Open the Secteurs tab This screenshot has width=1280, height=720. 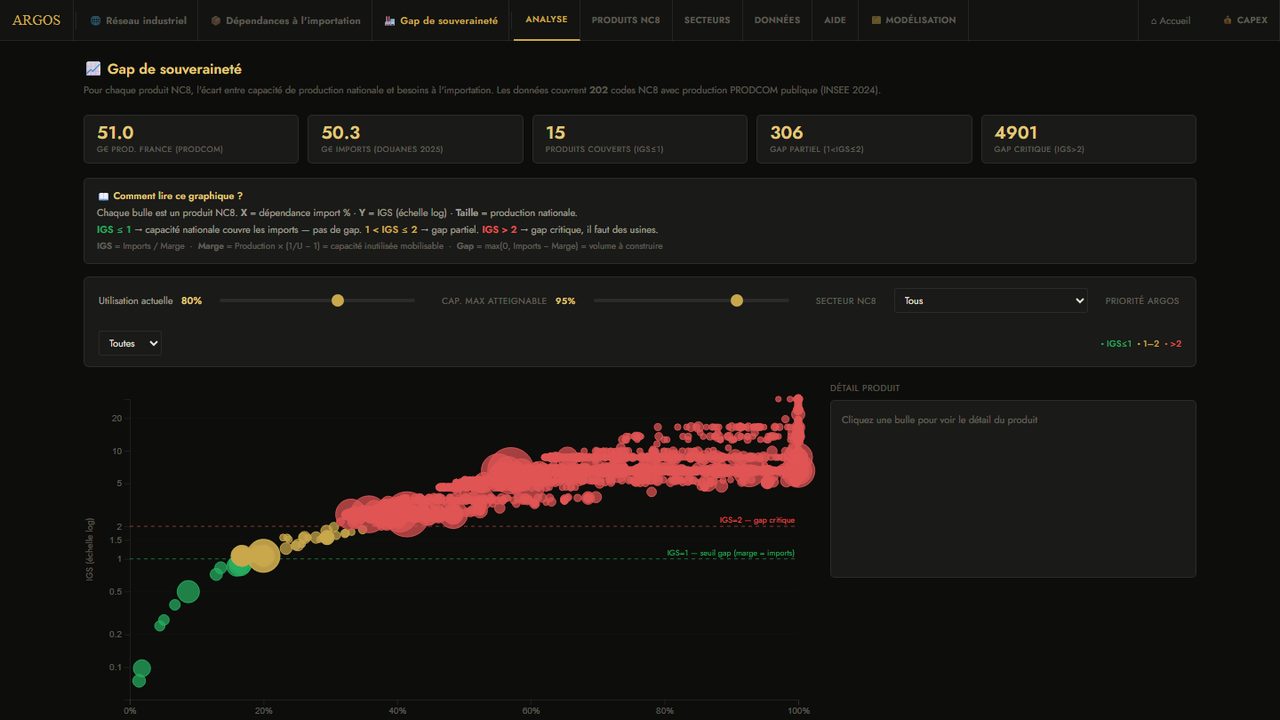coord(707,20)
